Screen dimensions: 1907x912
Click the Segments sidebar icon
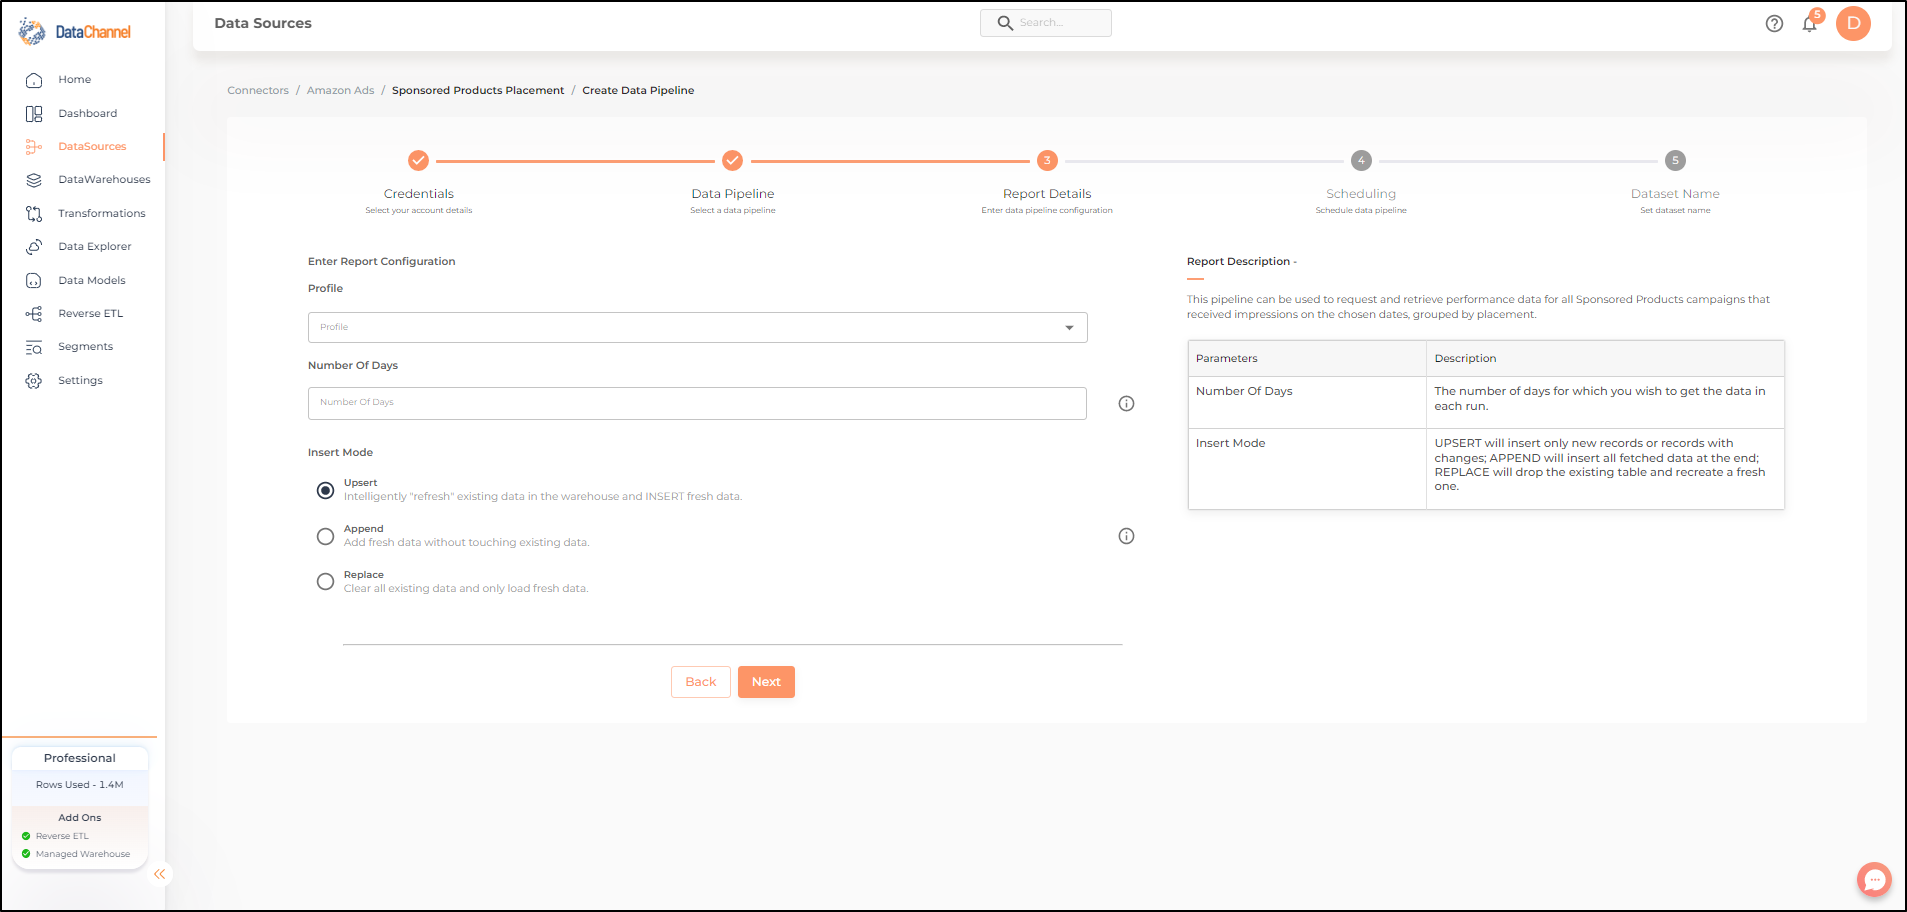34,347
